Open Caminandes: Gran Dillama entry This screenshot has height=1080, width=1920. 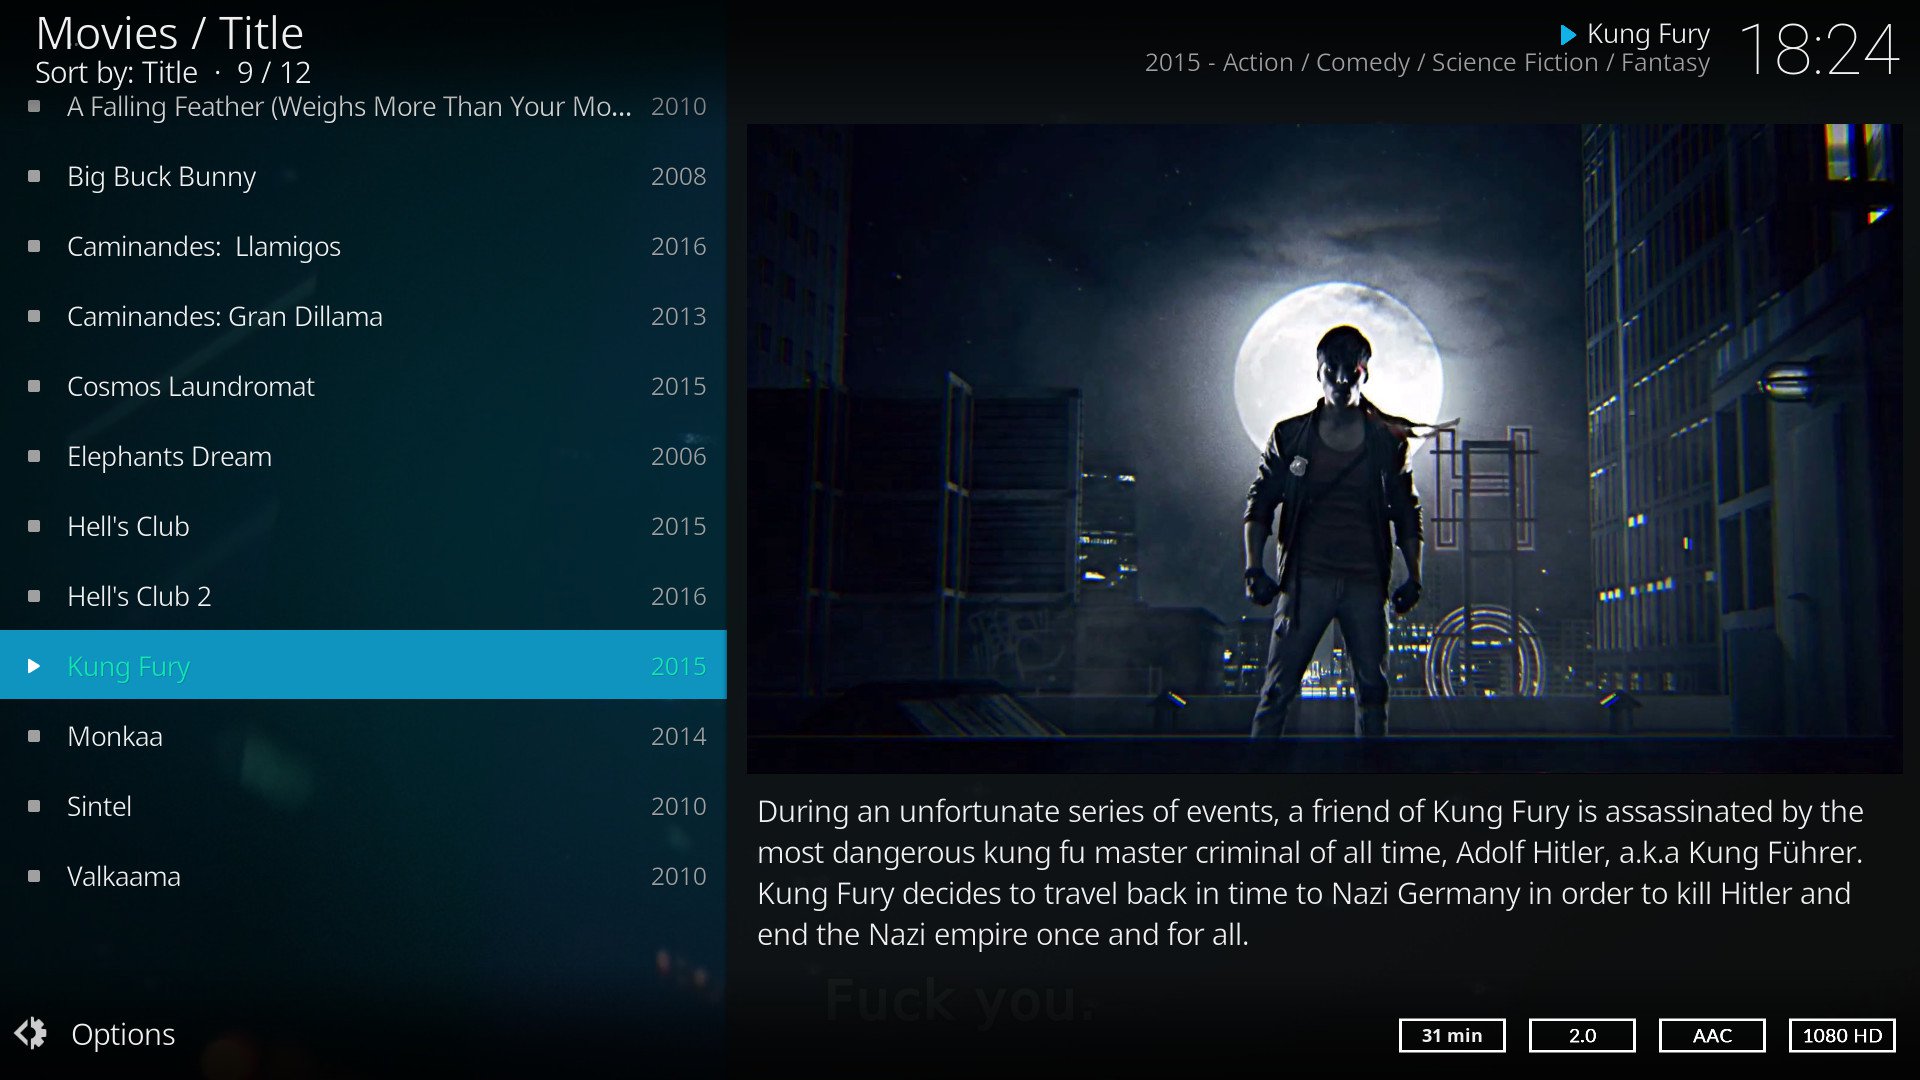(363, 316)
